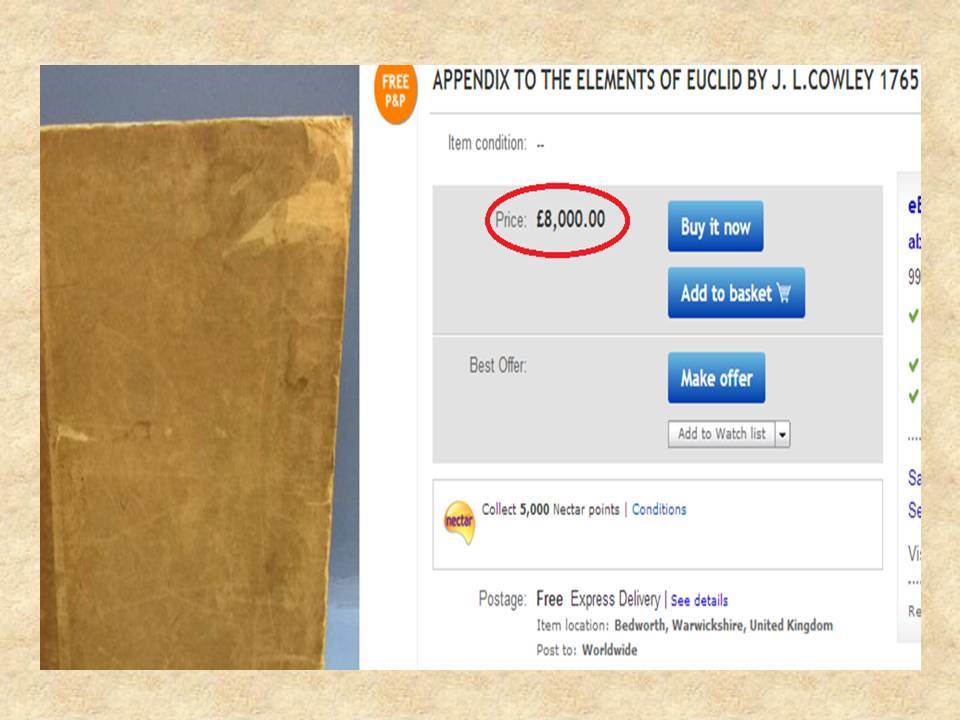The image size is (960, 720).
Task: Click the Item condition label
Action: pyautogui.click(x=487, y=143)
